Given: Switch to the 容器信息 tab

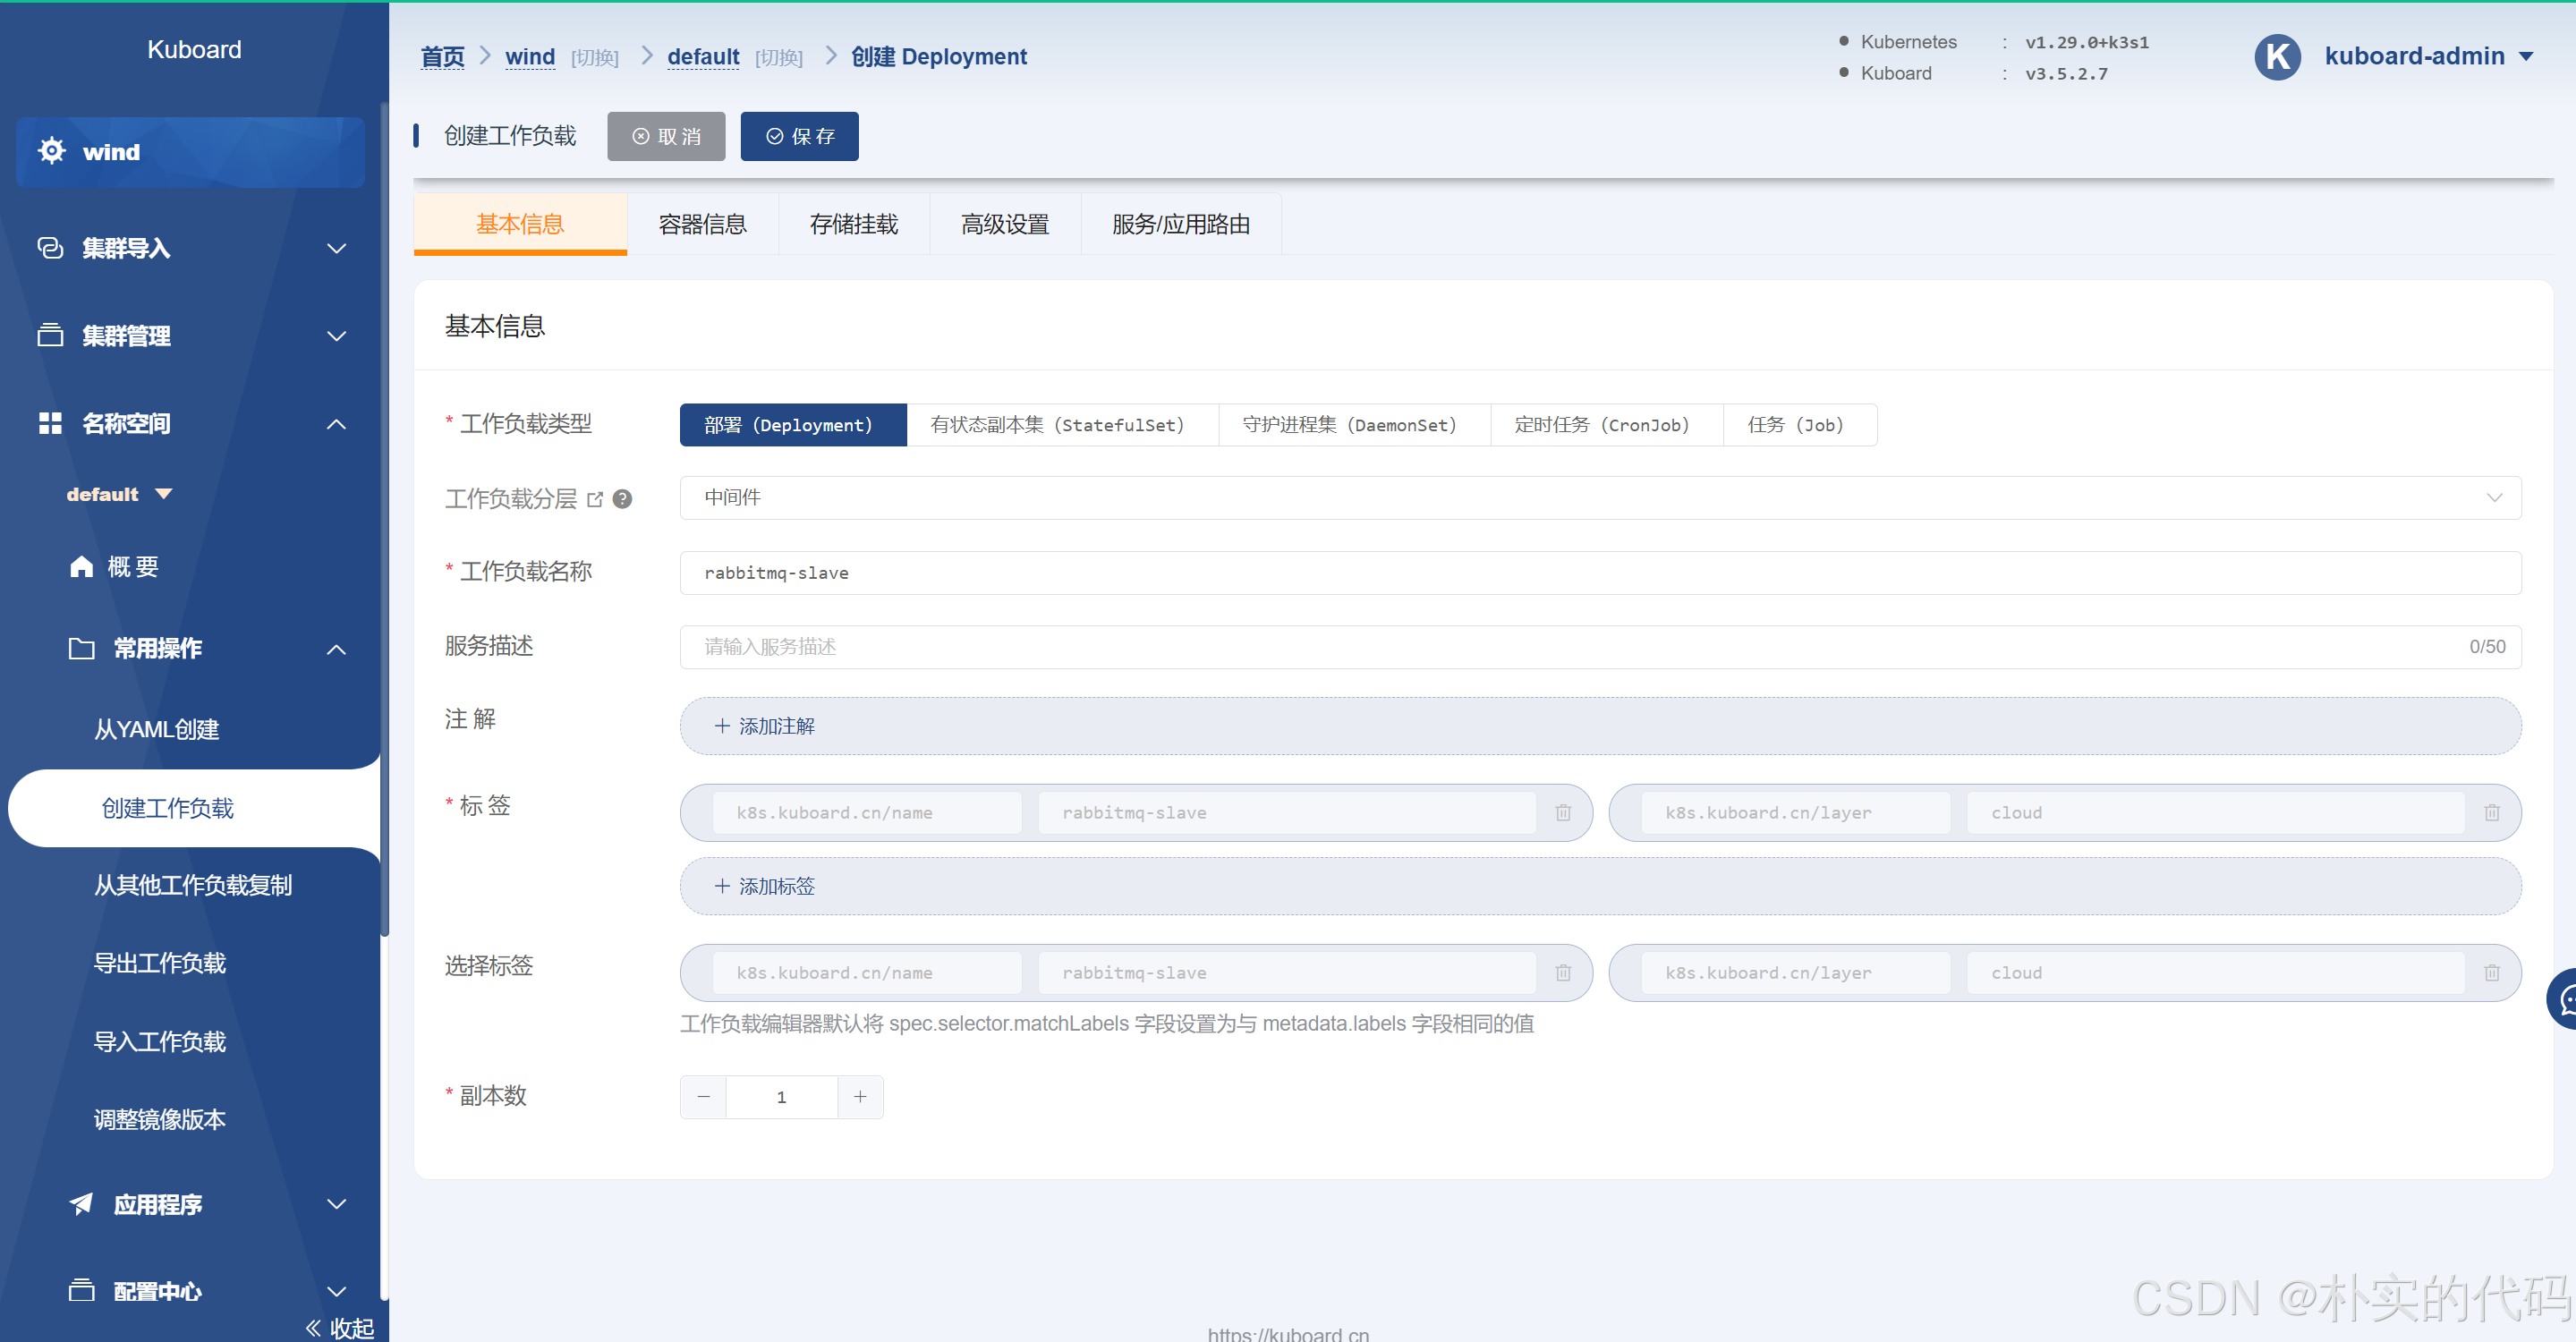Looking at the screenshot, I should tap(702, 224).
